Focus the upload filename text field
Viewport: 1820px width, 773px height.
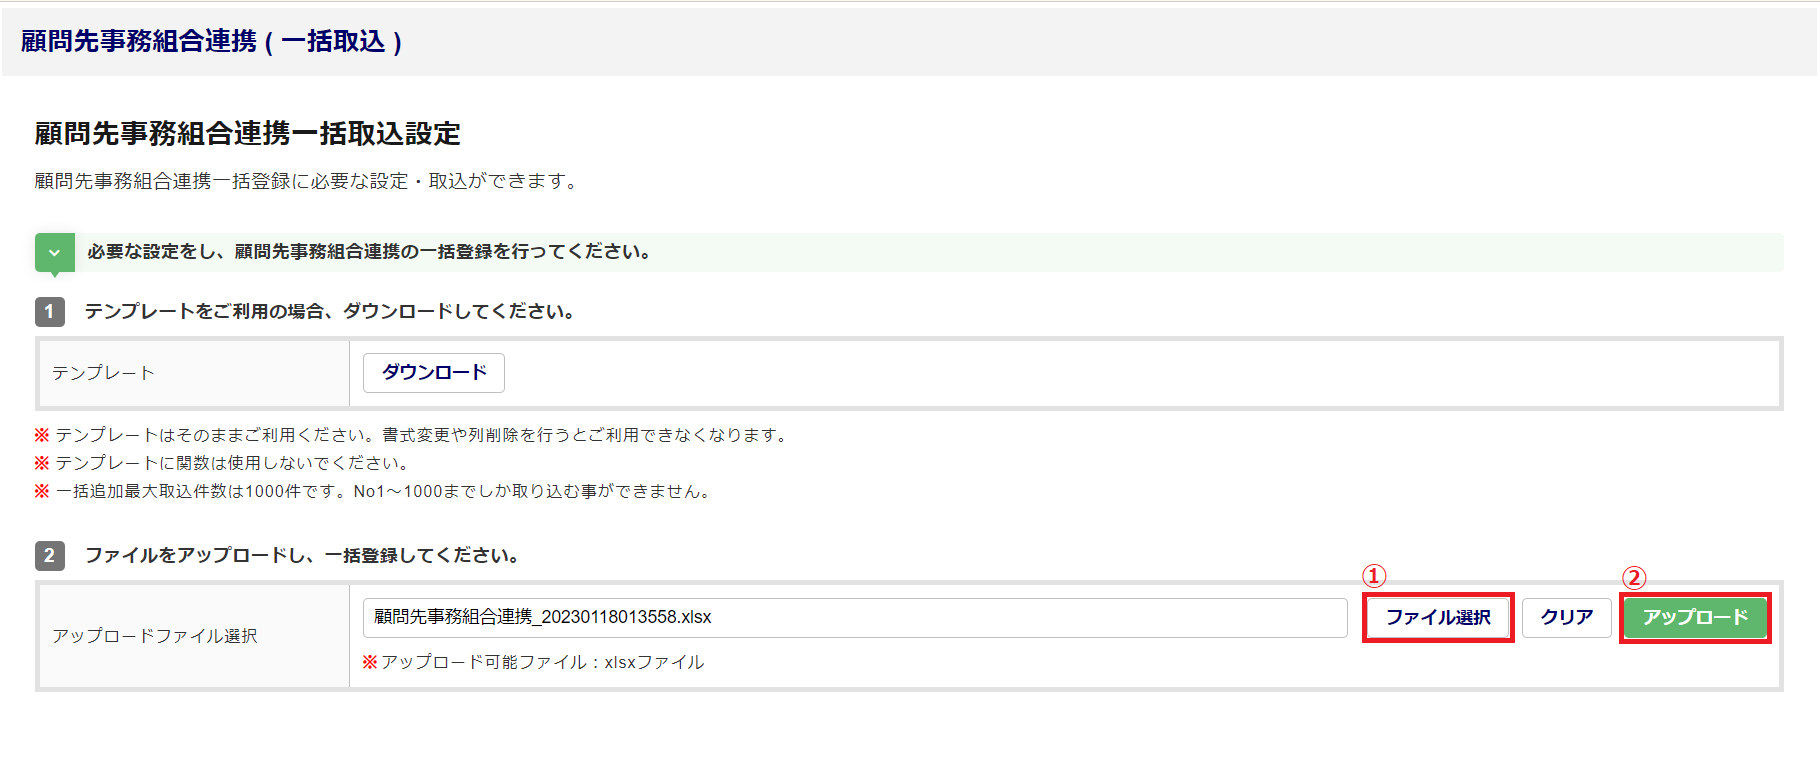pyautogui.click(x=854, y=618)
